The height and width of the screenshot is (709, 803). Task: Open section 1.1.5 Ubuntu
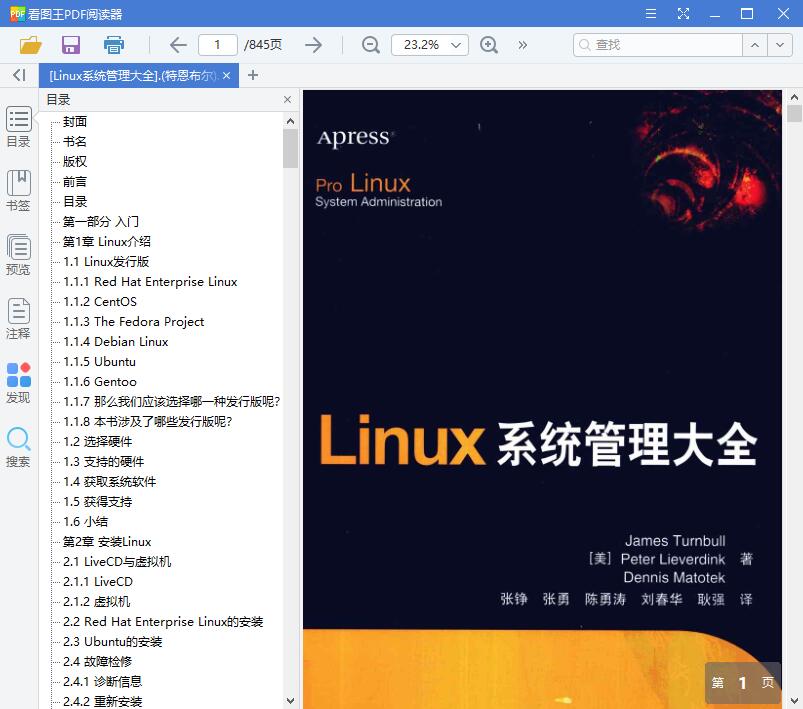tap(99, 361)
